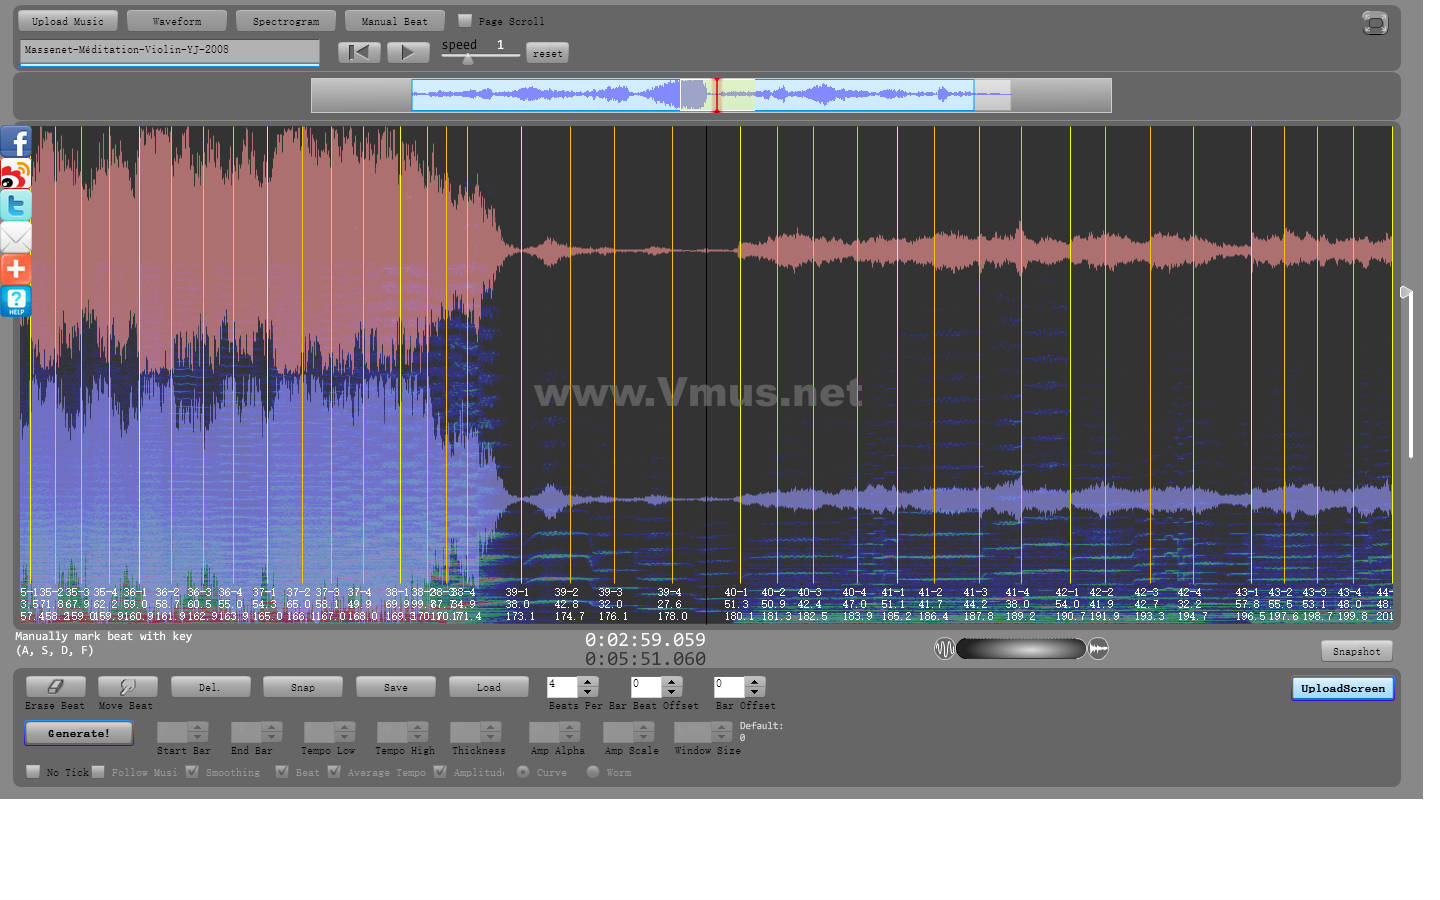Click the UploadScreen button
This screenshot has width=1440, height=900.
pos(1343,688)
